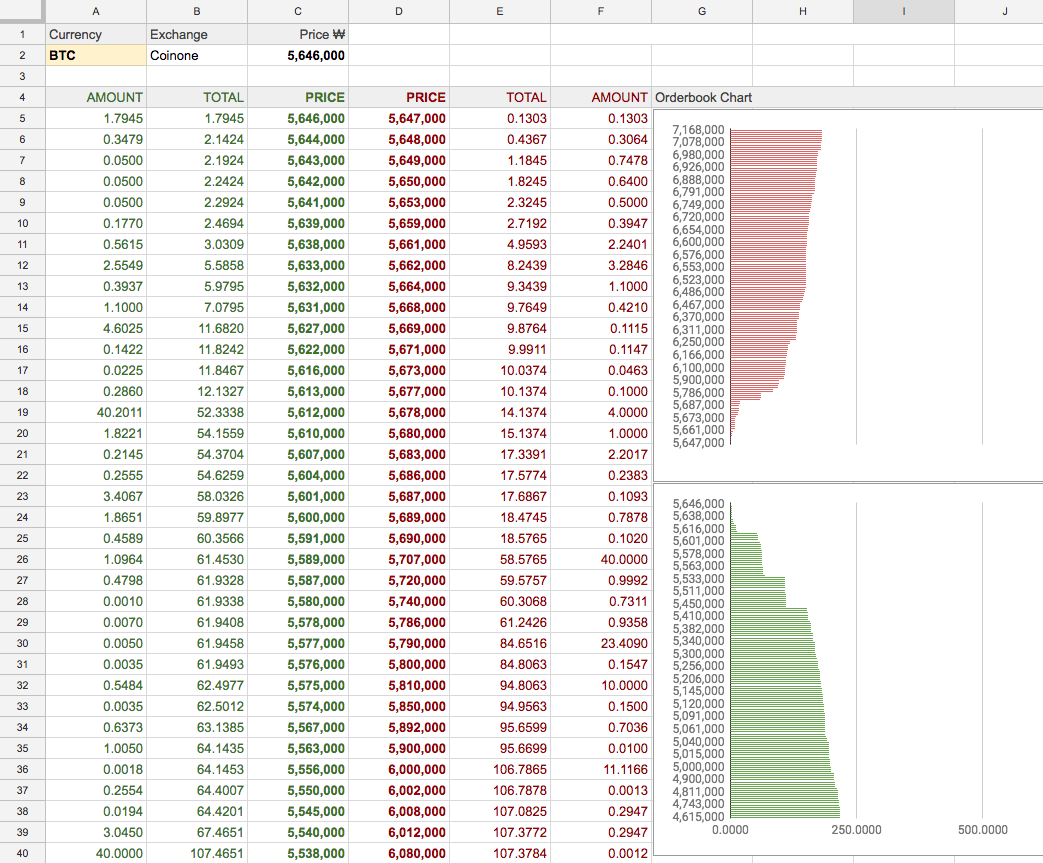Click buy price 5,612,000 cell
Image resolution: width=1043 pixels, height=863 pixels.
(298, 413)
